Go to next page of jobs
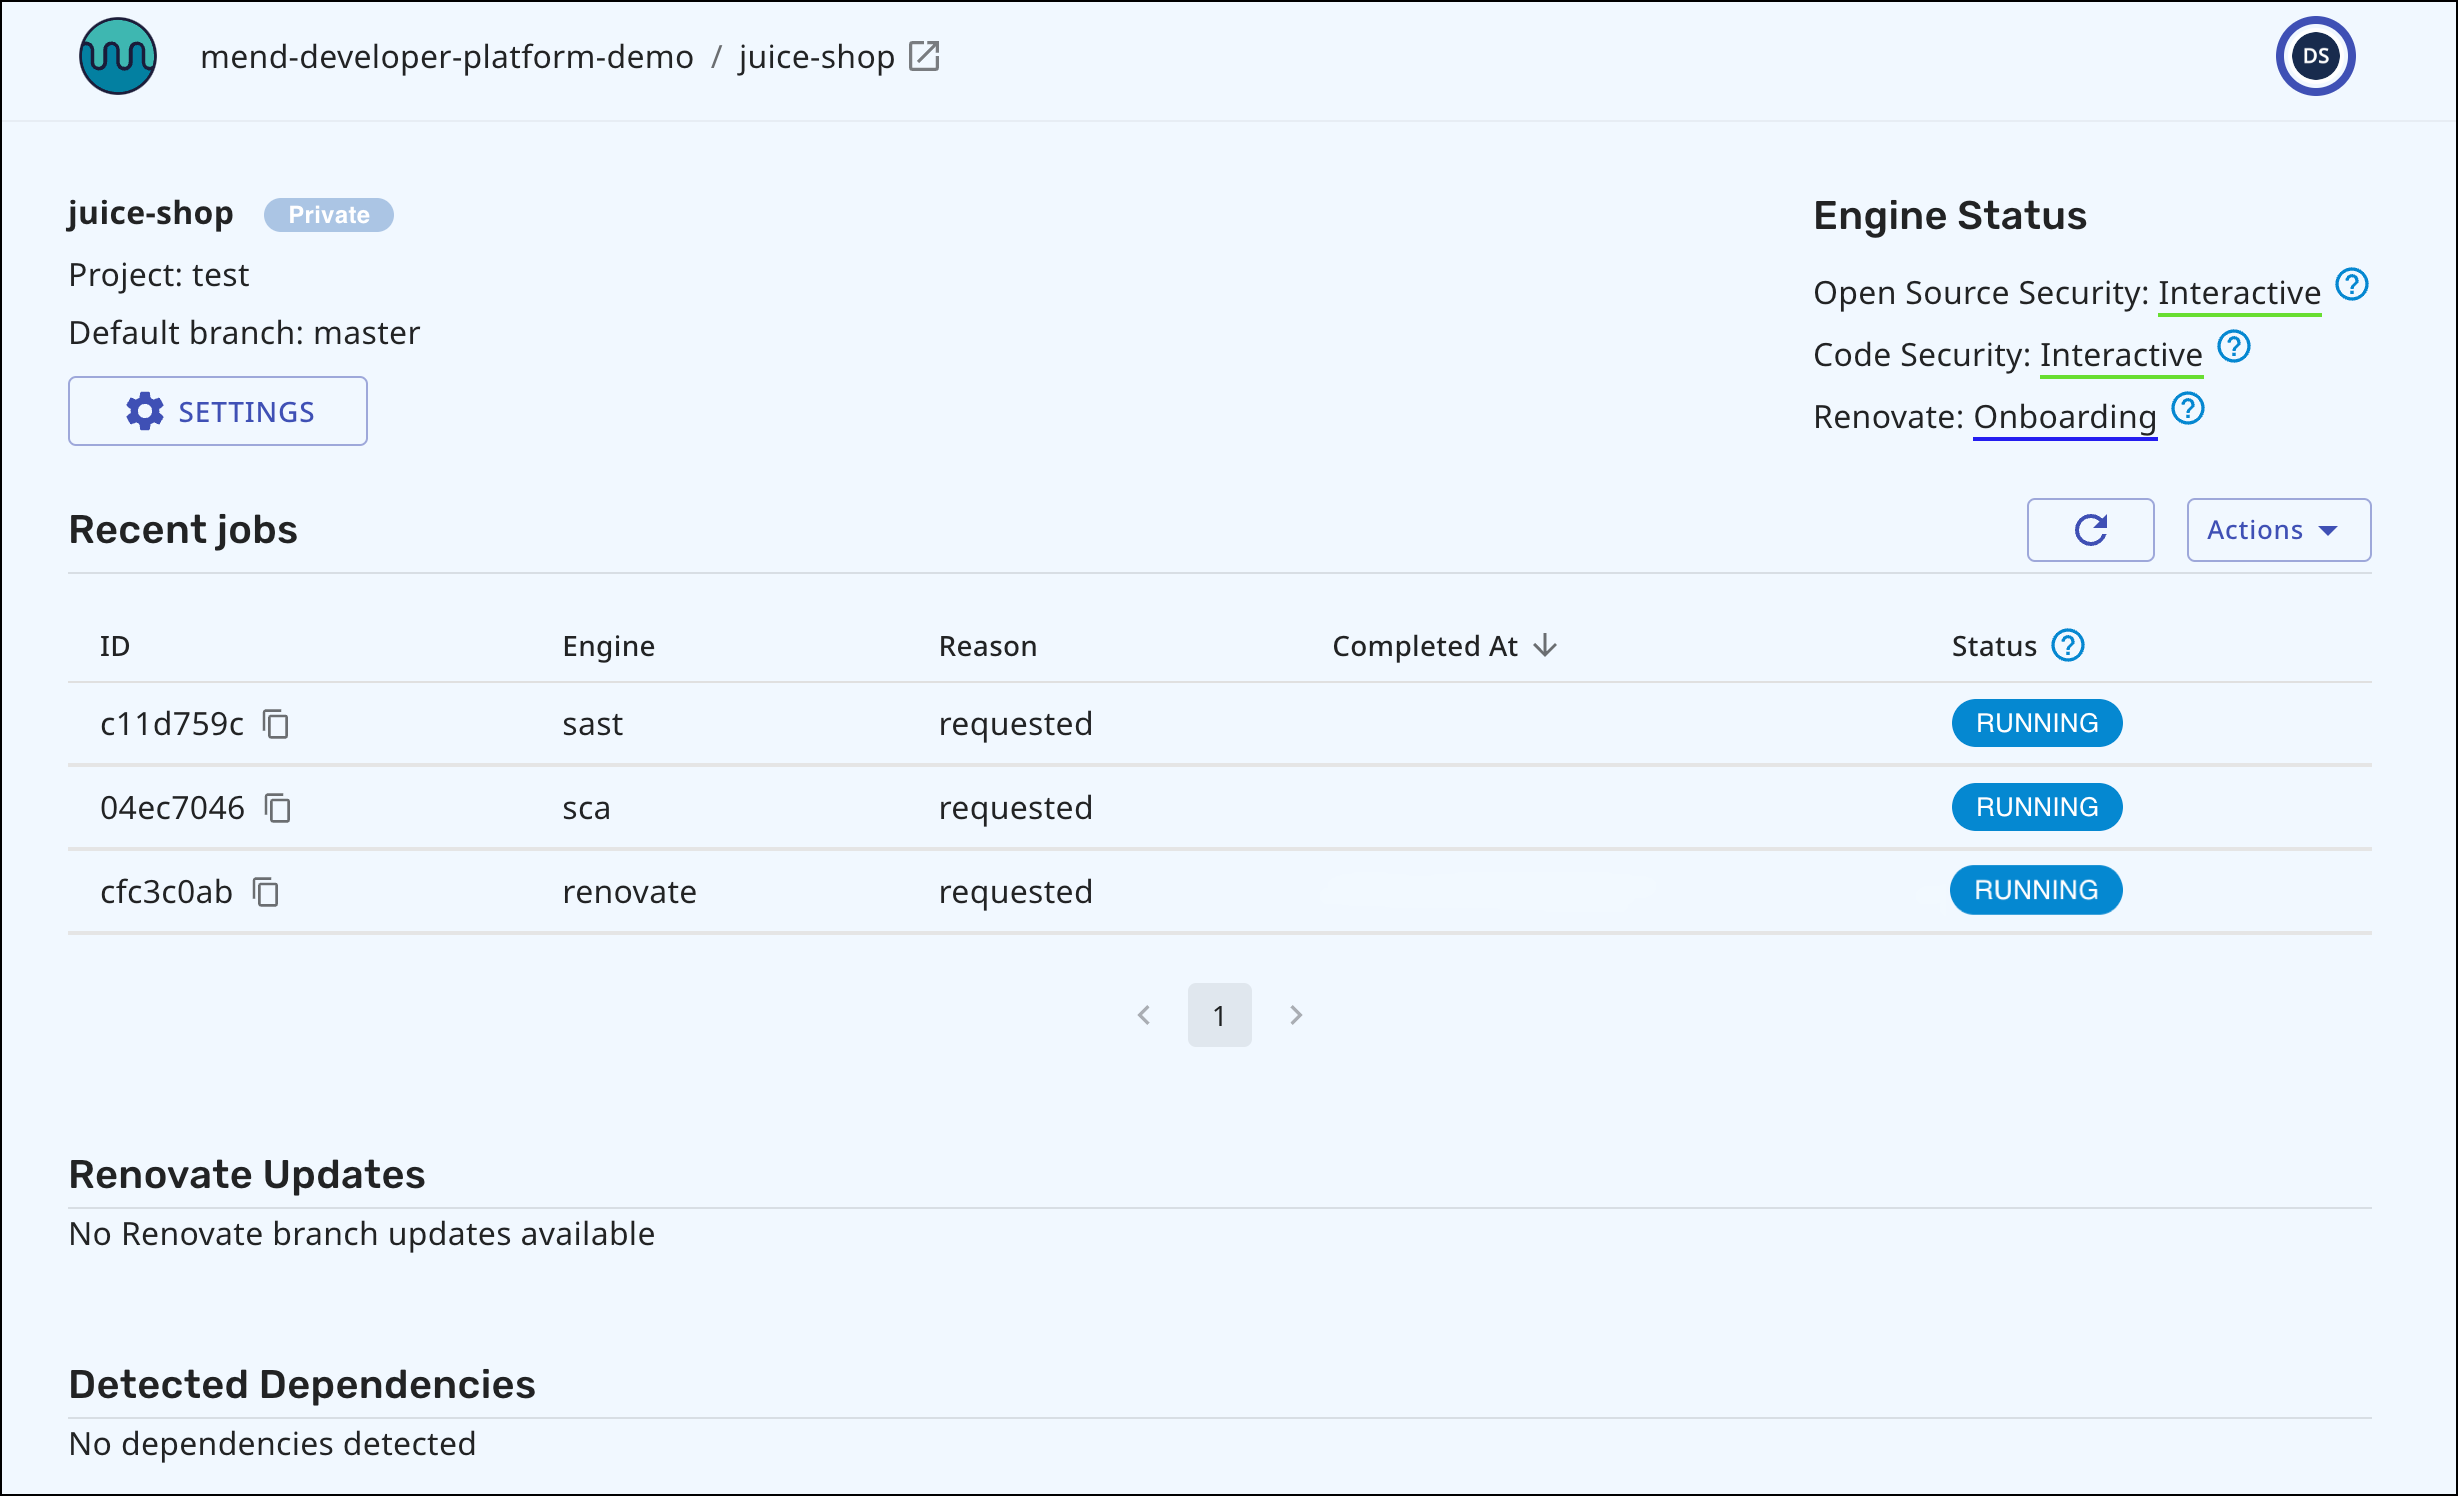The height and width of the screenshot is (1496, 2458). tap(1296, 1015)
